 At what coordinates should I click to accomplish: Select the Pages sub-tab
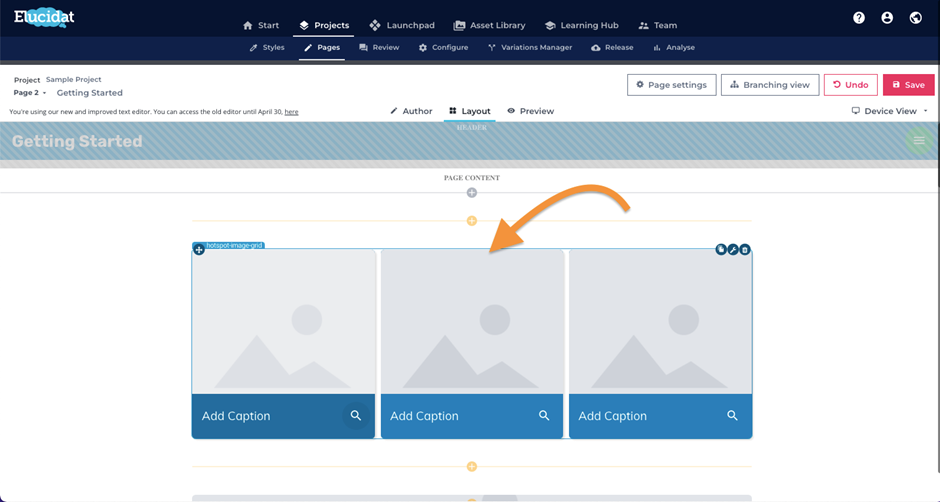(322, 47)
